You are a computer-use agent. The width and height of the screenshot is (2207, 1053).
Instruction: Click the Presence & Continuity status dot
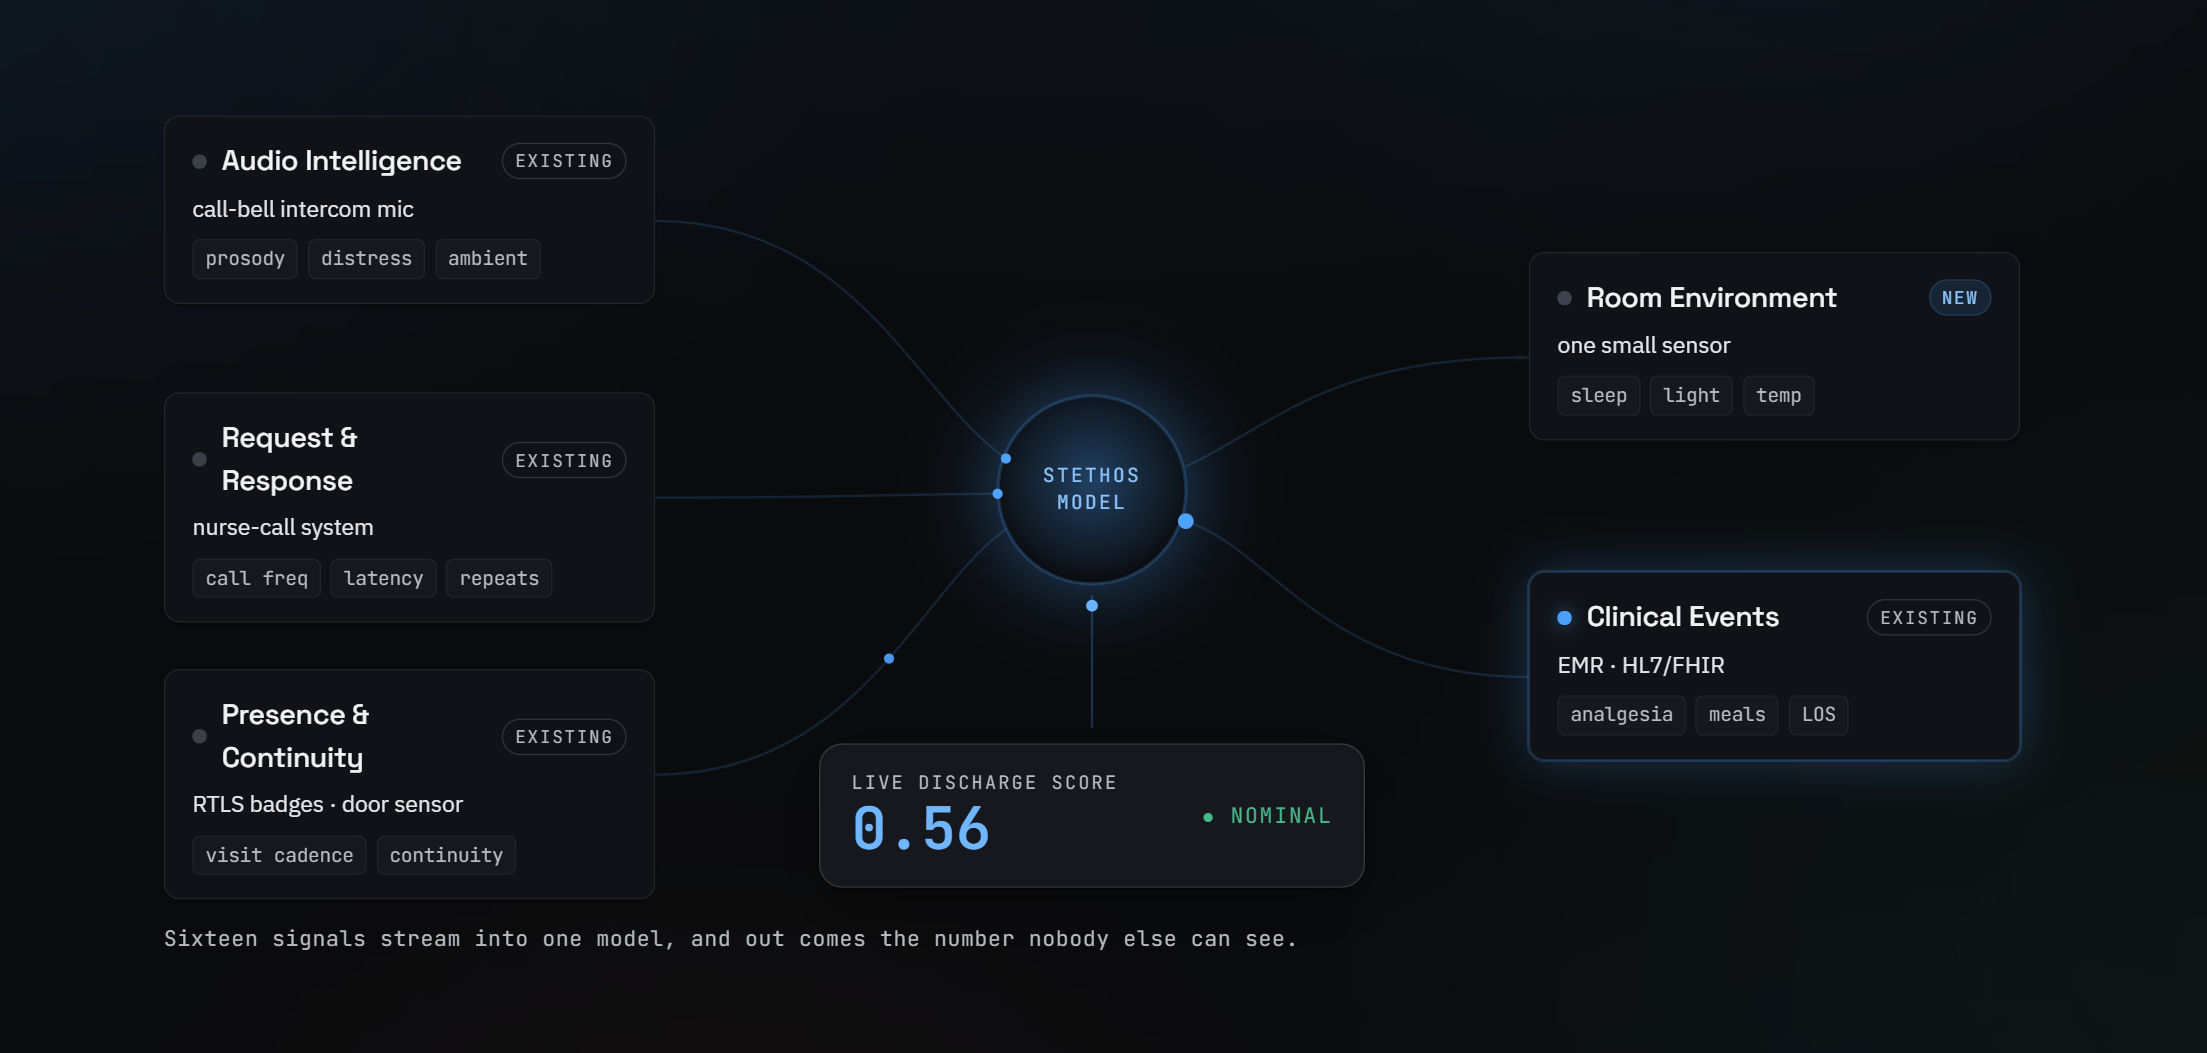coord(200,736)
